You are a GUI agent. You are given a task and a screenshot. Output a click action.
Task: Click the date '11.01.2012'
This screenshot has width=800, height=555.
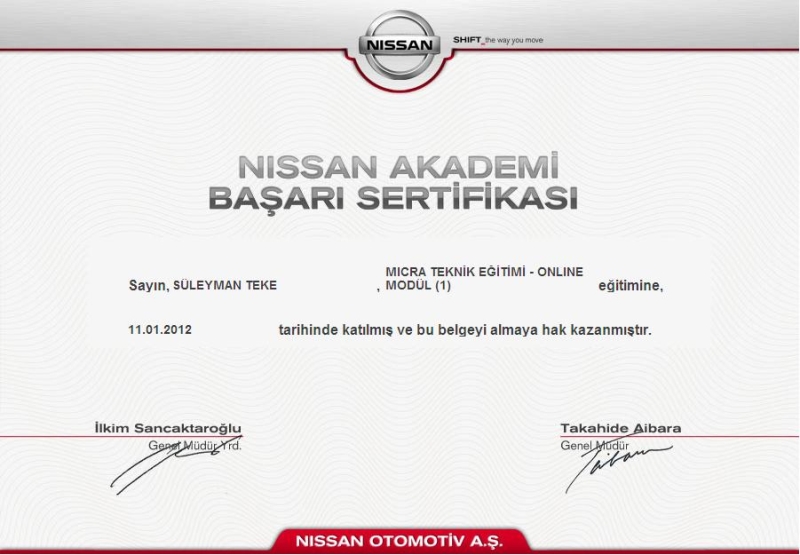pos(160,330)
